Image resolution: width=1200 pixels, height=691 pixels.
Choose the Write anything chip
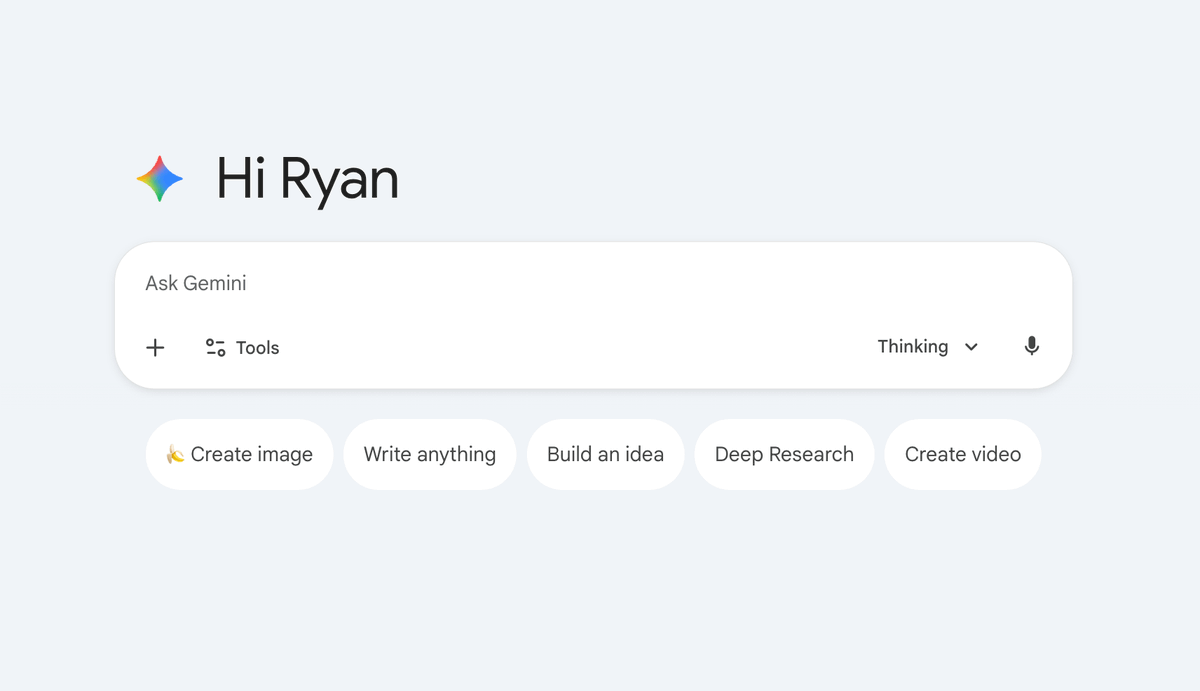(x=430, y=455)
